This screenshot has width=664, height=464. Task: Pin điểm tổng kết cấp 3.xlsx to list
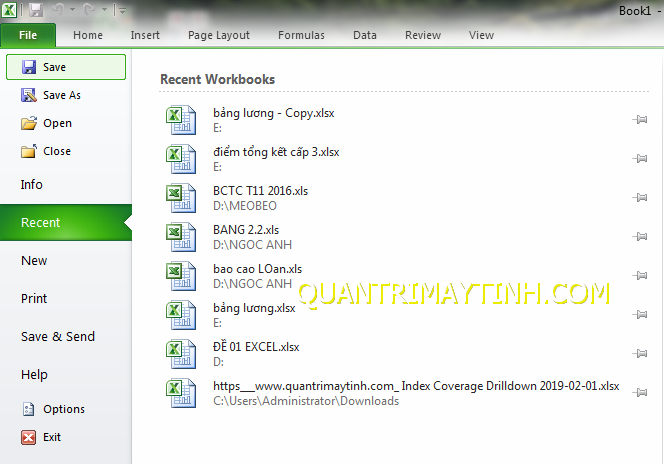(x=640, y=159)
